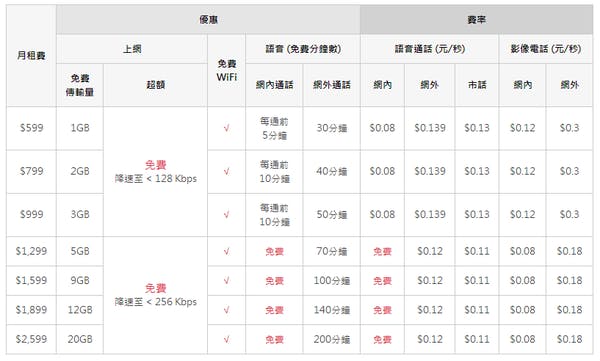
Task: Select the 256 Kbps throttle note
Action: click(155, 302)
